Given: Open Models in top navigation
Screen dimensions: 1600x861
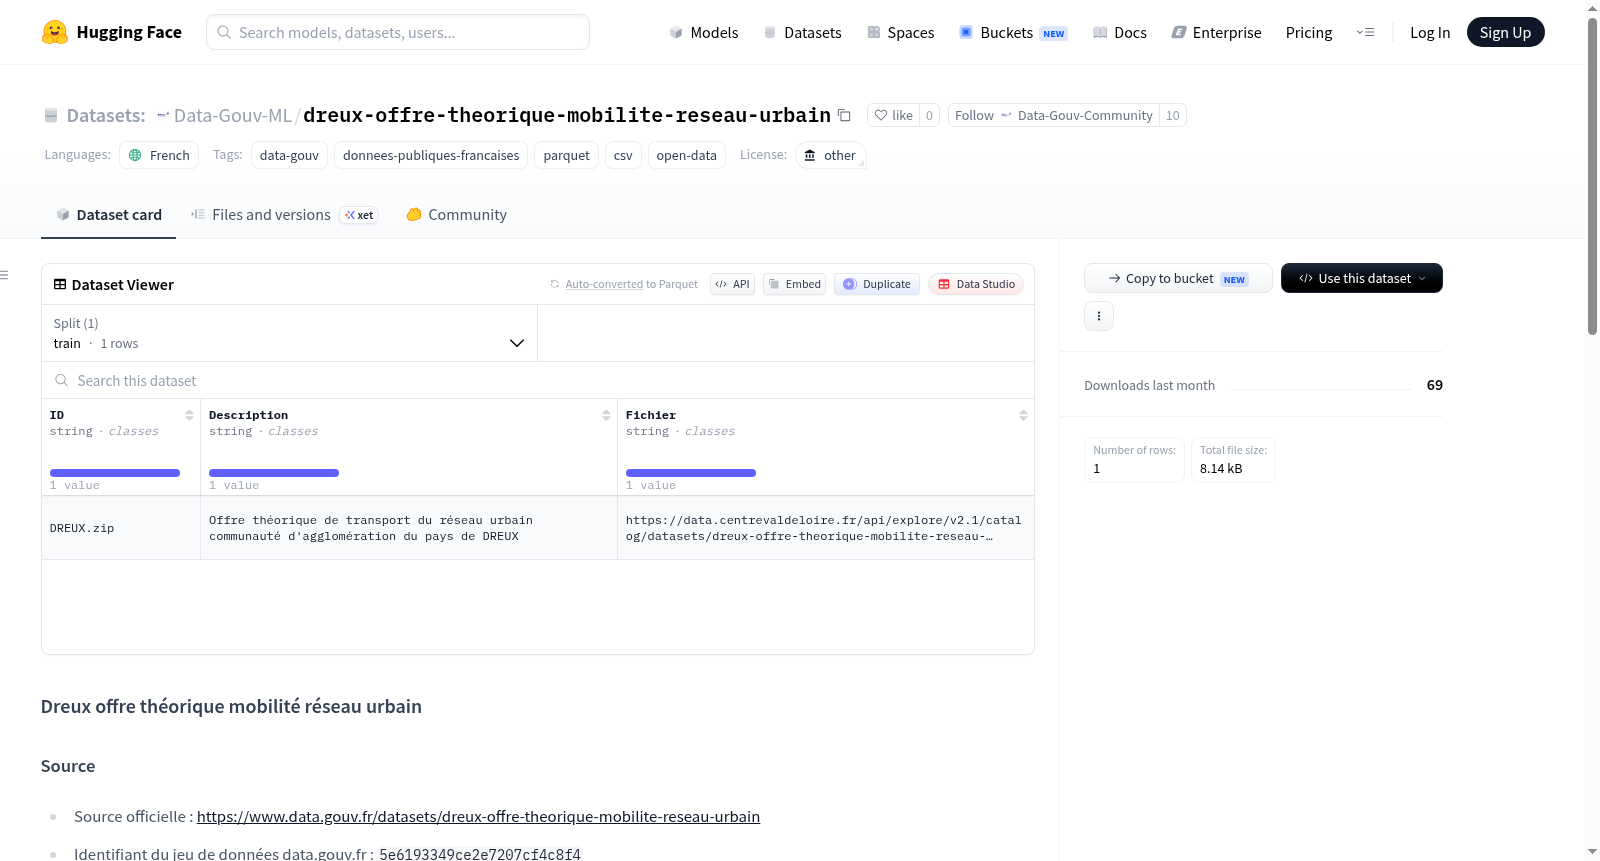Looking at the screenshot, I should [x=704, y=32].
